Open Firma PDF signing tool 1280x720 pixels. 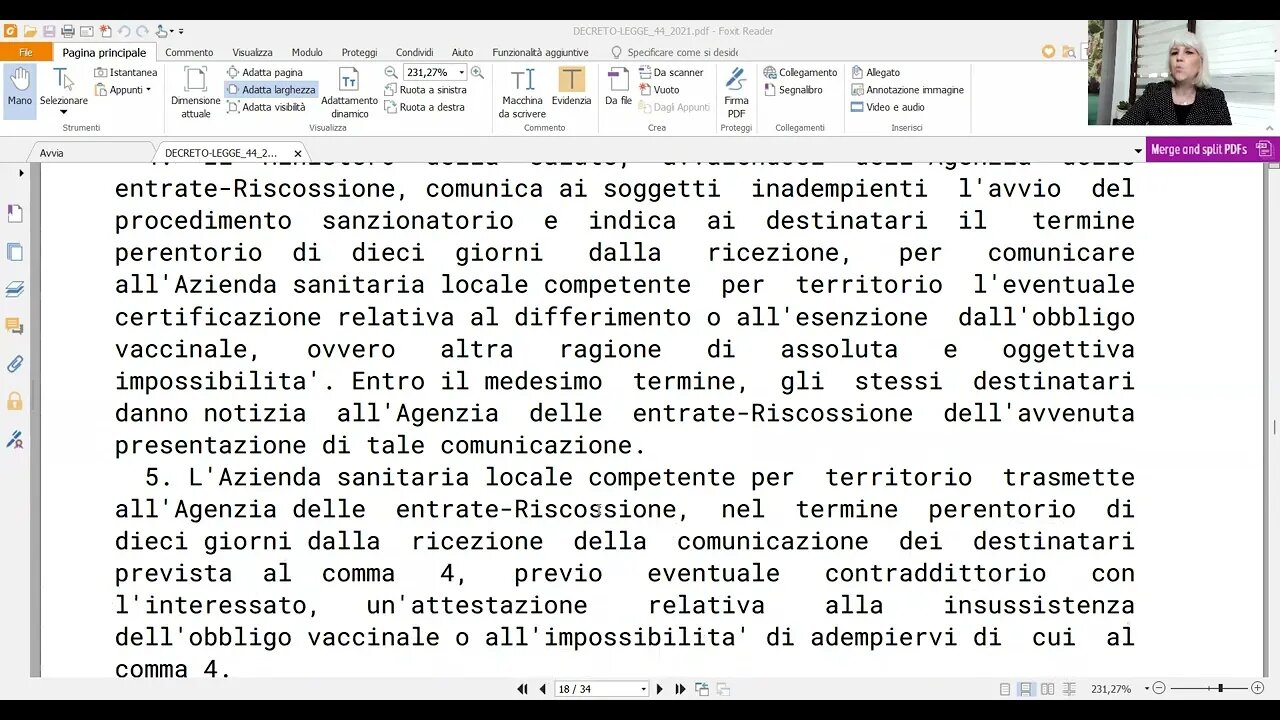click(x=736, y=93)
